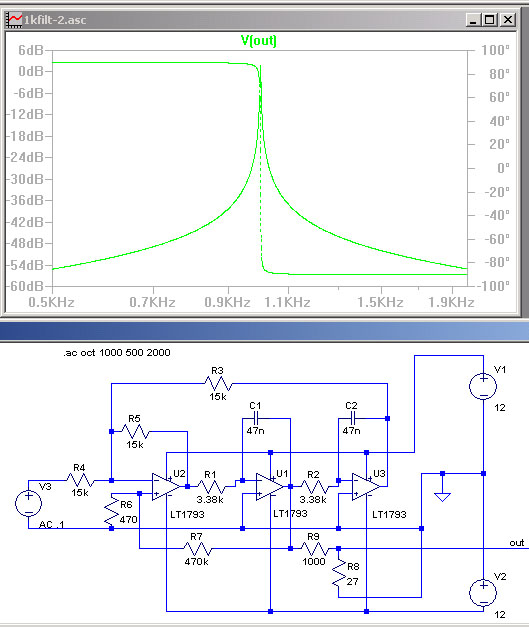The image size is (529, 627).
Task: Minimize the 1kfilt-2.asc plot window
Action: point(473,20)
